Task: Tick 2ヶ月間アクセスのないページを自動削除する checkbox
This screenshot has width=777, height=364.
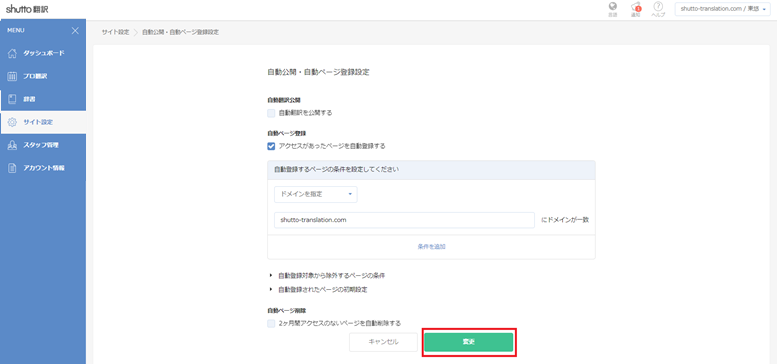Action: point(271,323)
